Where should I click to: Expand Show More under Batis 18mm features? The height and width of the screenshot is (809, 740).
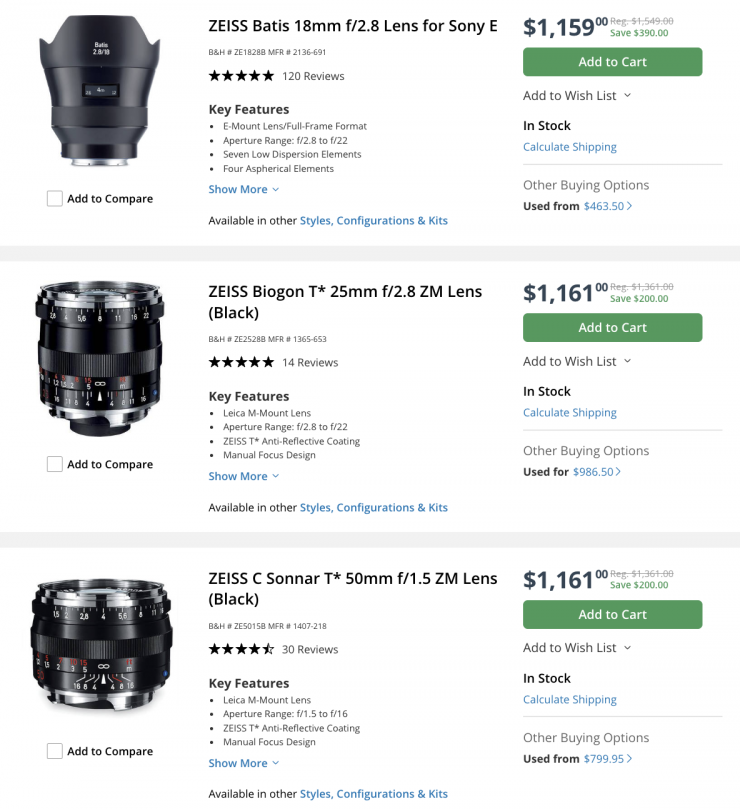(244, 189)
